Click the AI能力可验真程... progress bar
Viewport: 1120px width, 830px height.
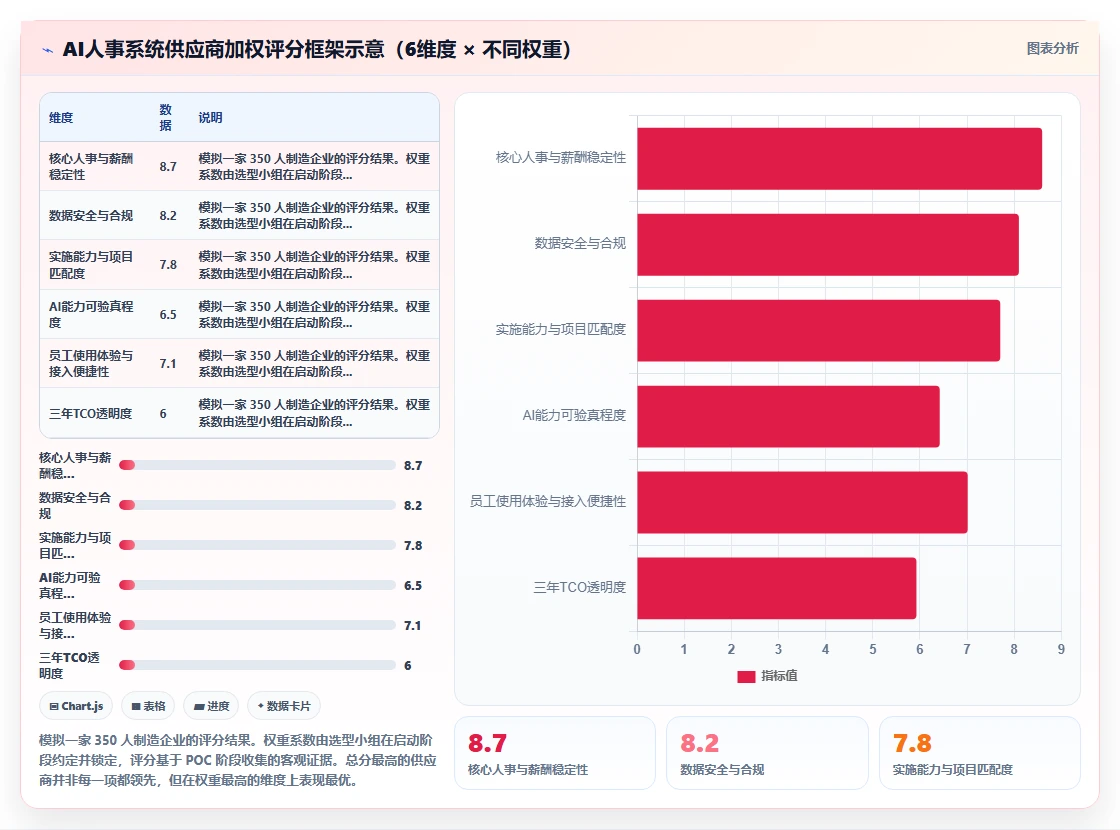click(257, 585)
